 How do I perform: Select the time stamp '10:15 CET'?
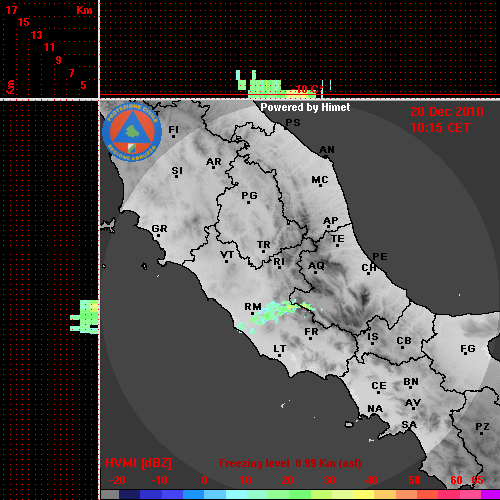(440, 128)
